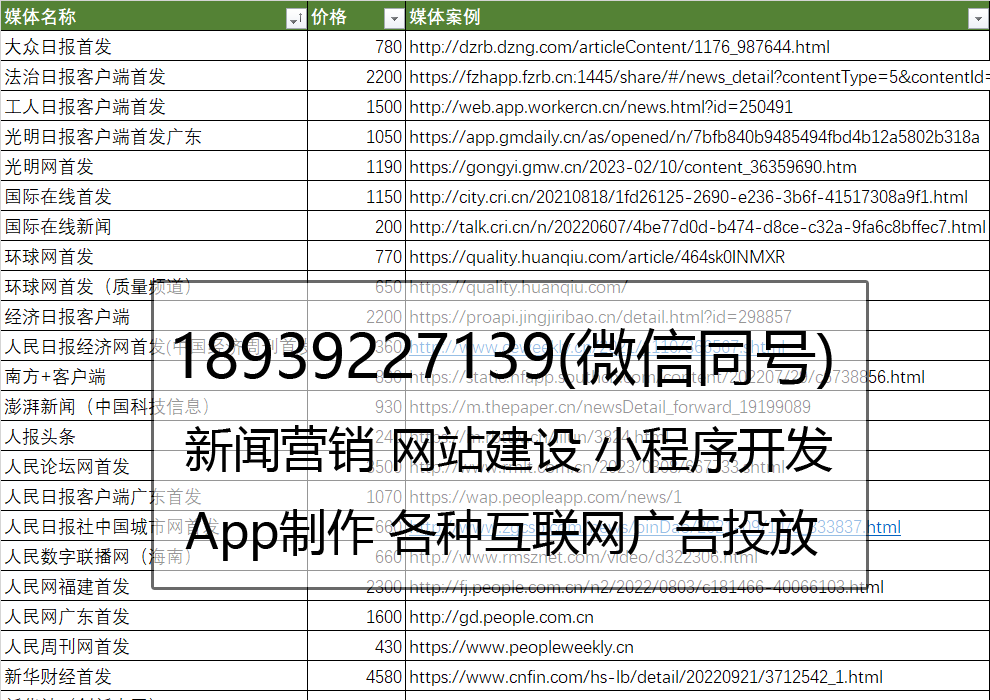
Task: Click the web.app.workercn.cn URL cell
Action: [698, 106]
